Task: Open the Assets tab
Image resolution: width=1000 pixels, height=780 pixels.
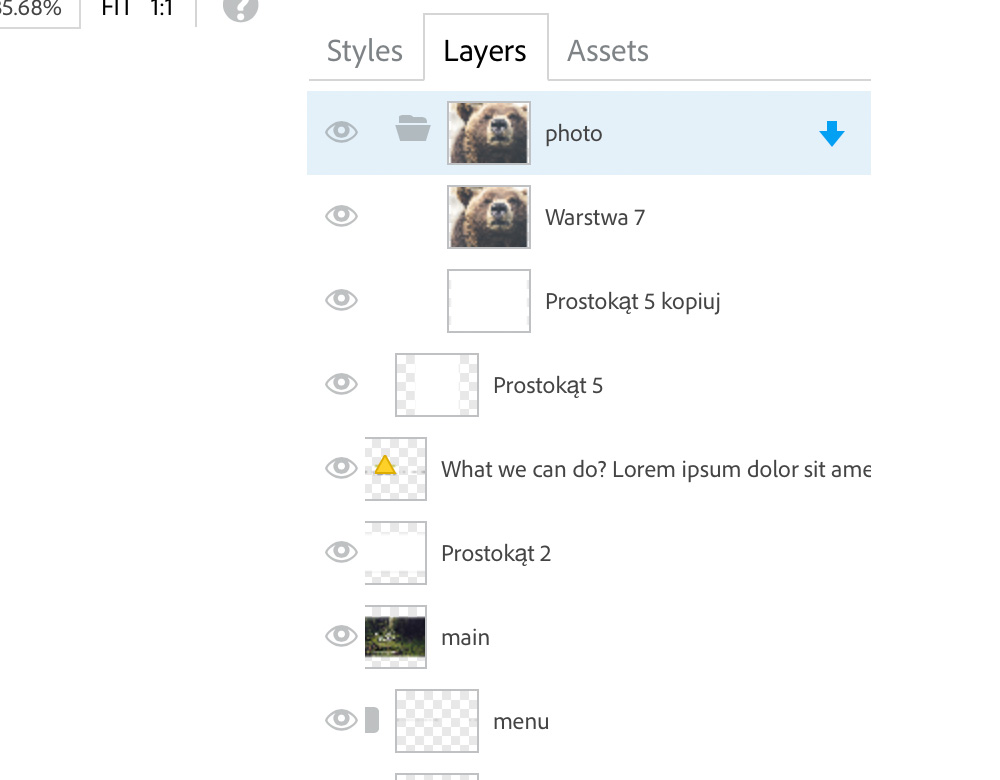Action: click(x=608, y=51)
